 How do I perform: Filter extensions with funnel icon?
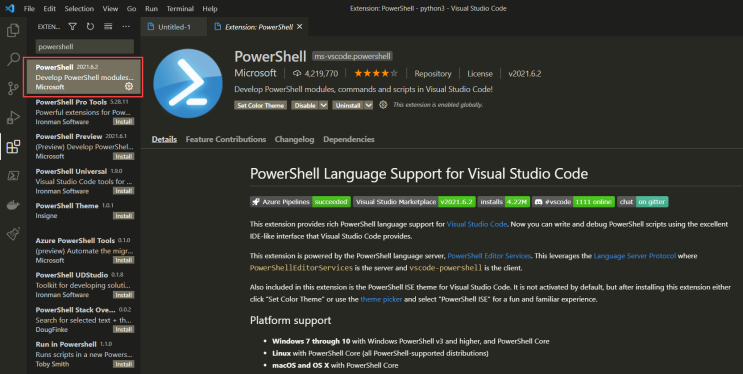72,27
